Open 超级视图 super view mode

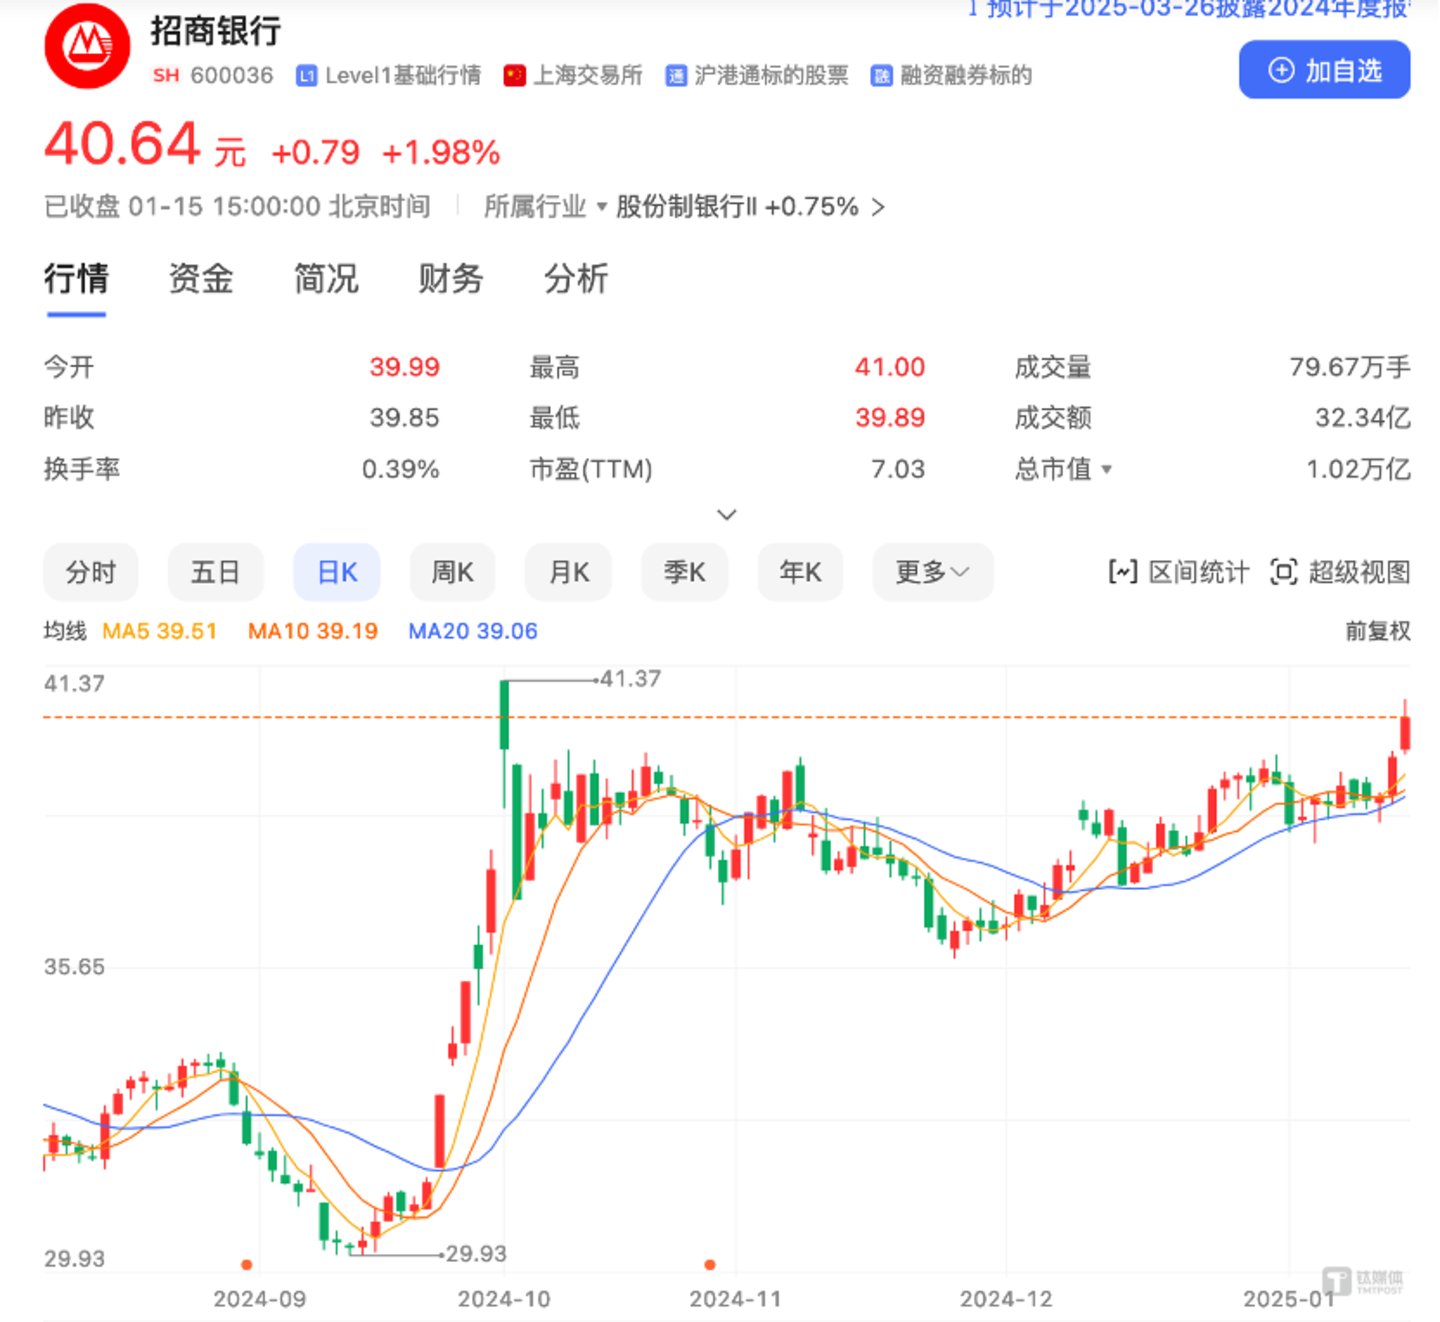[1340, 572]
